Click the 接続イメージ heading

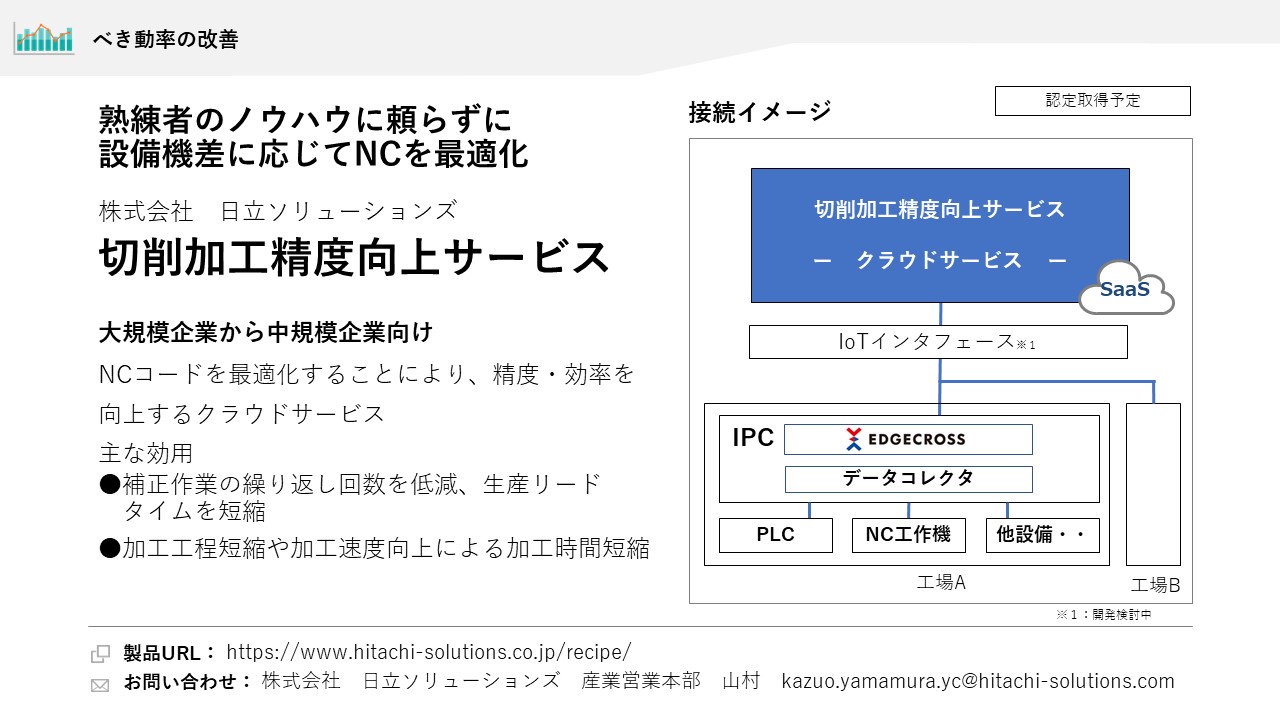tap(760, 112)
